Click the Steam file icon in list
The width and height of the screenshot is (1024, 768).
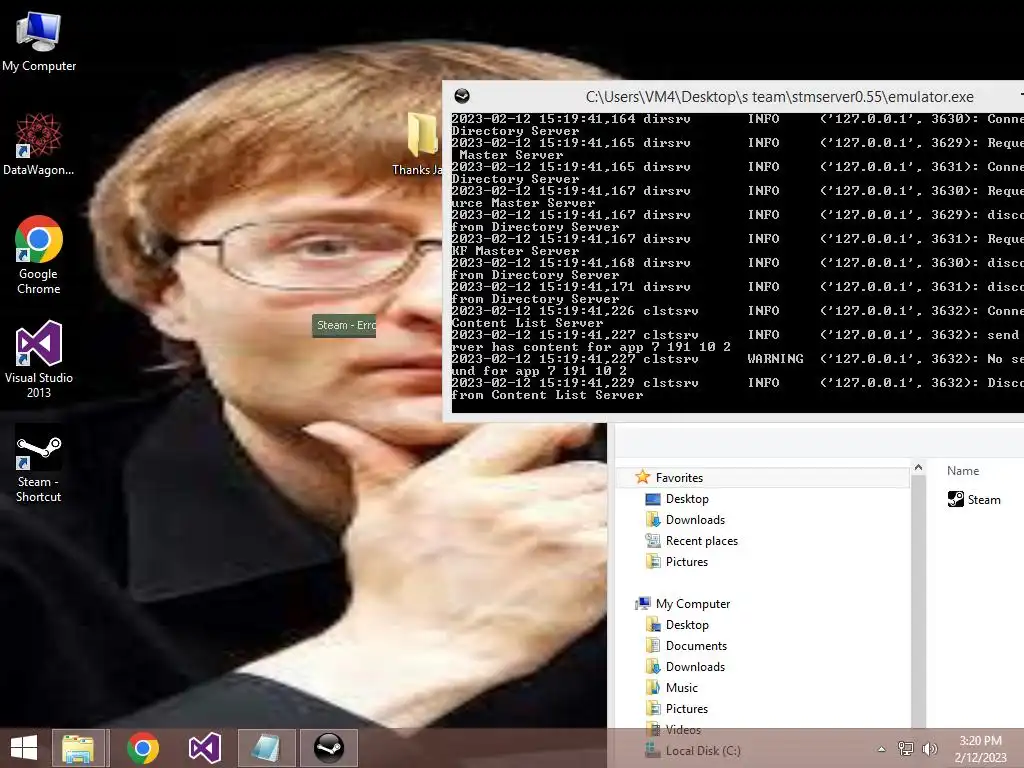tap(955, 500)
